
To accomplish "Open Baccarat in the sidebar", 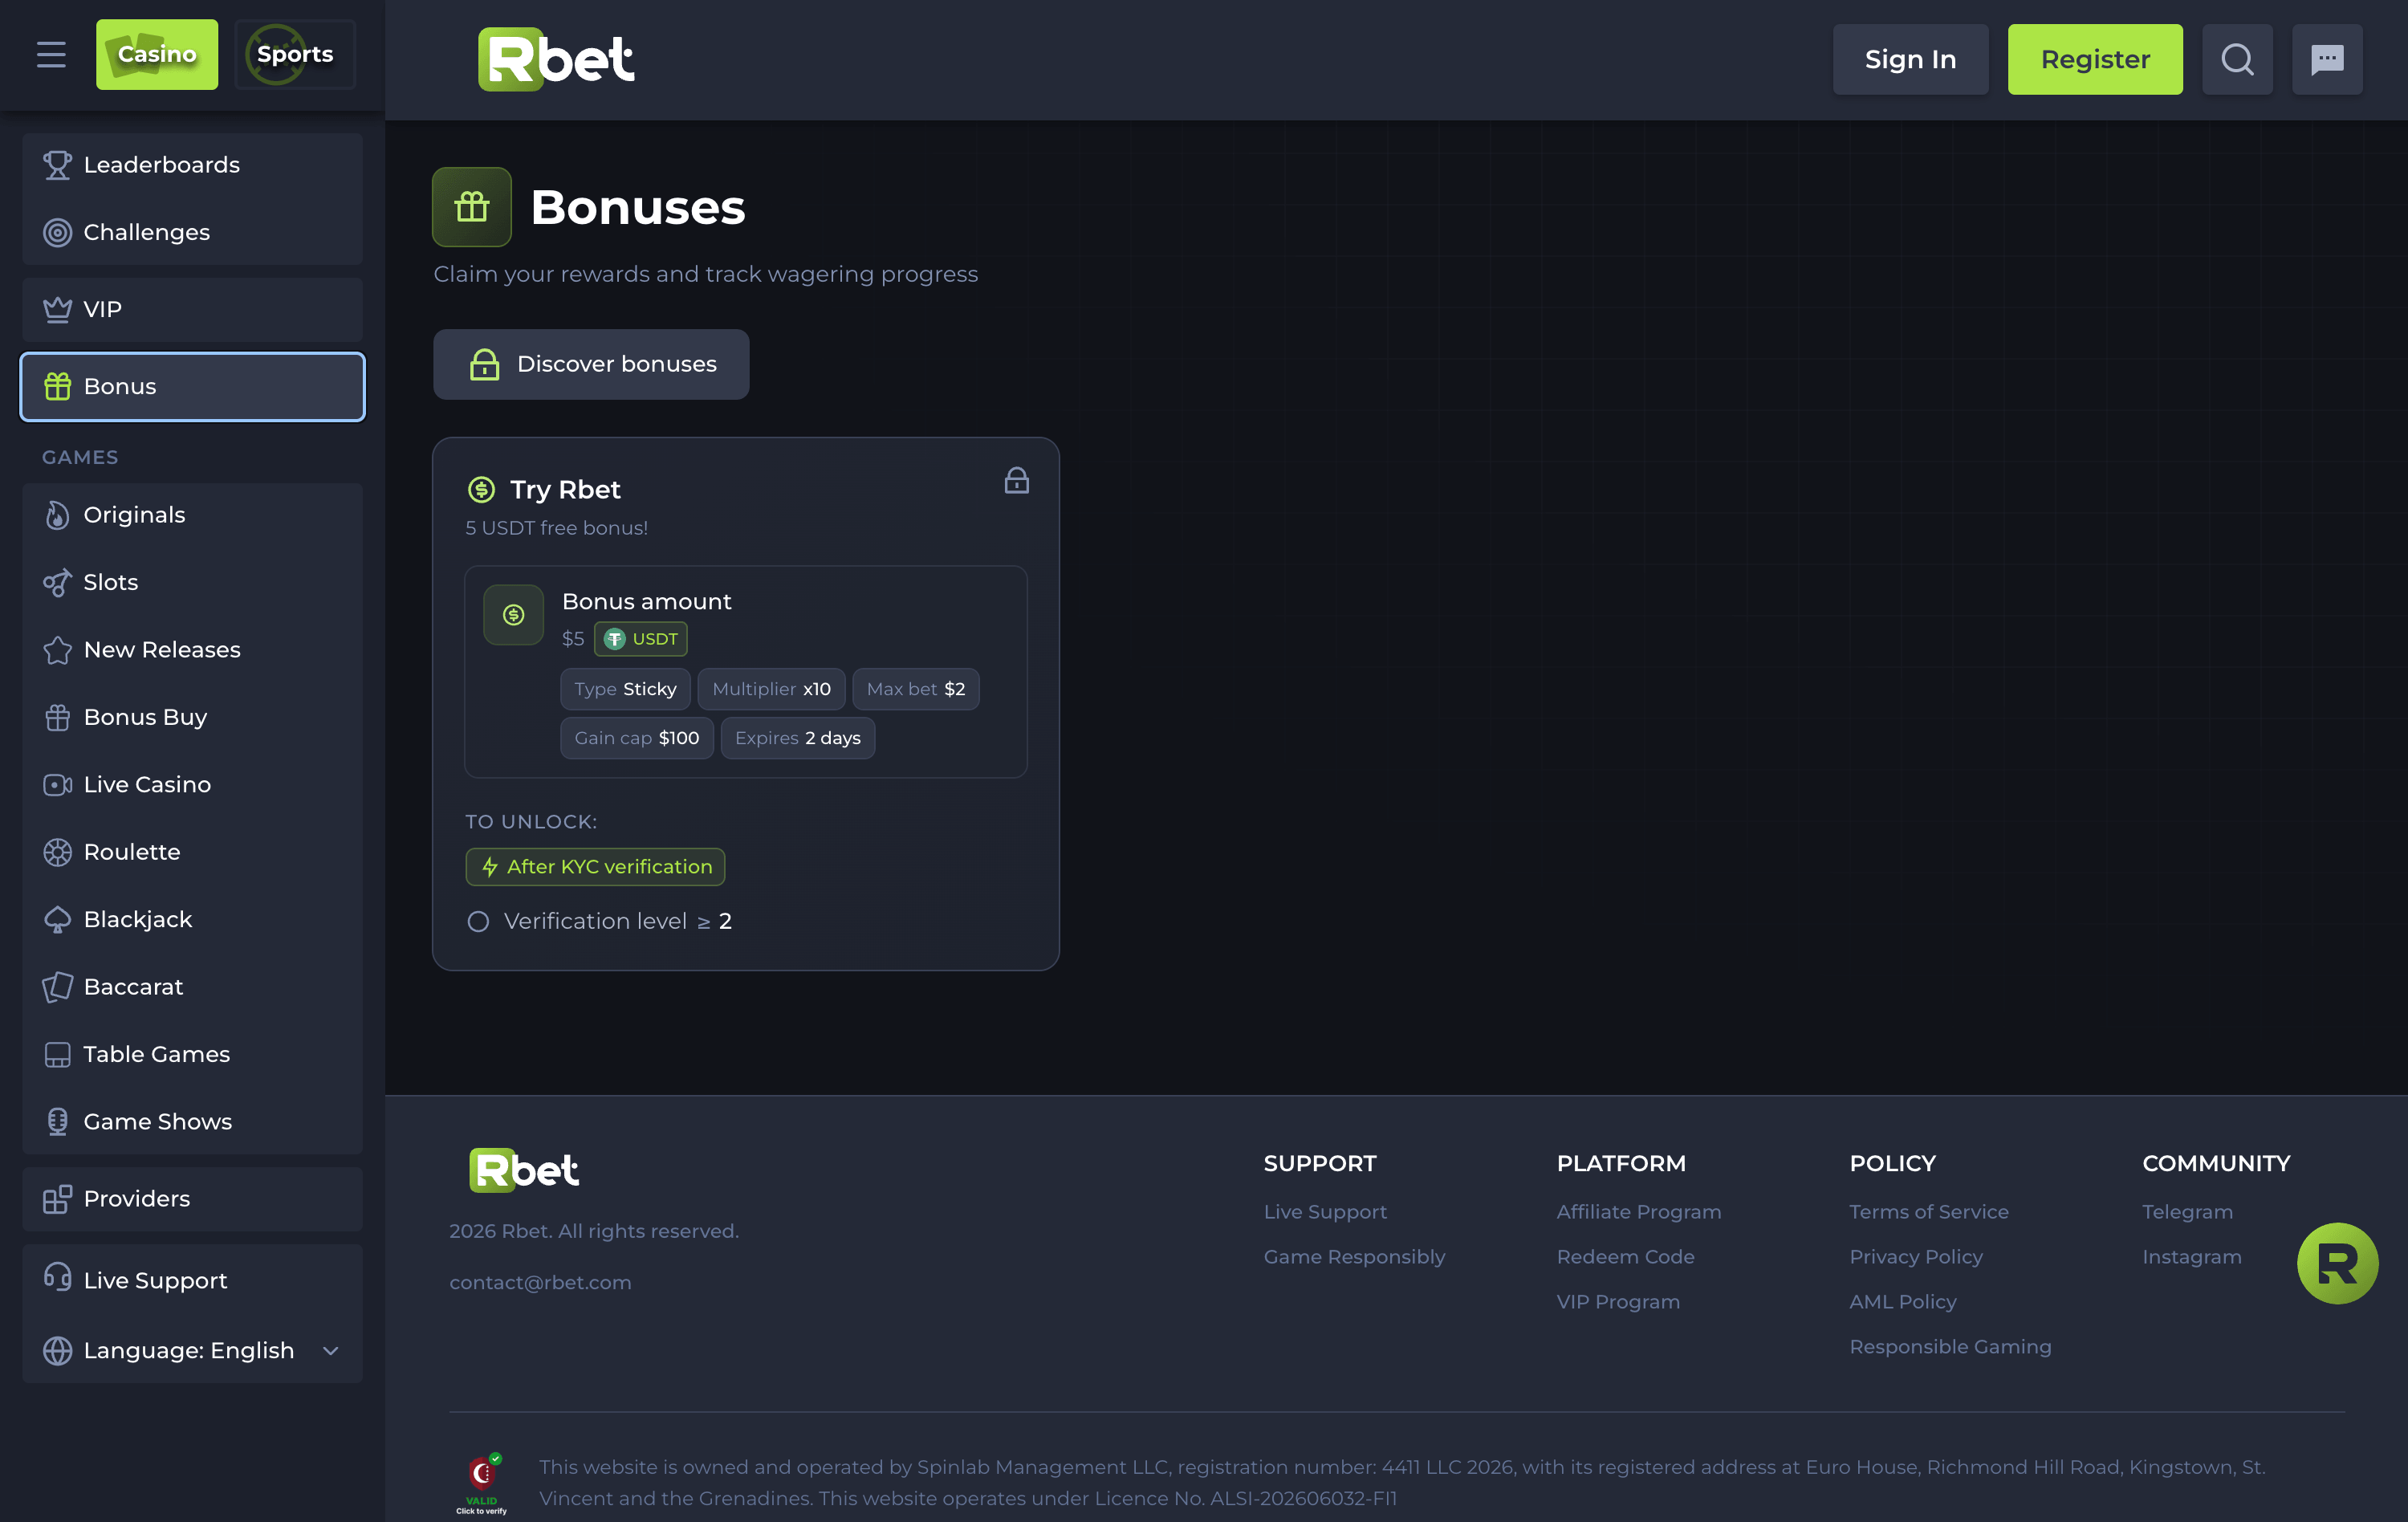I will pos(192,987).
